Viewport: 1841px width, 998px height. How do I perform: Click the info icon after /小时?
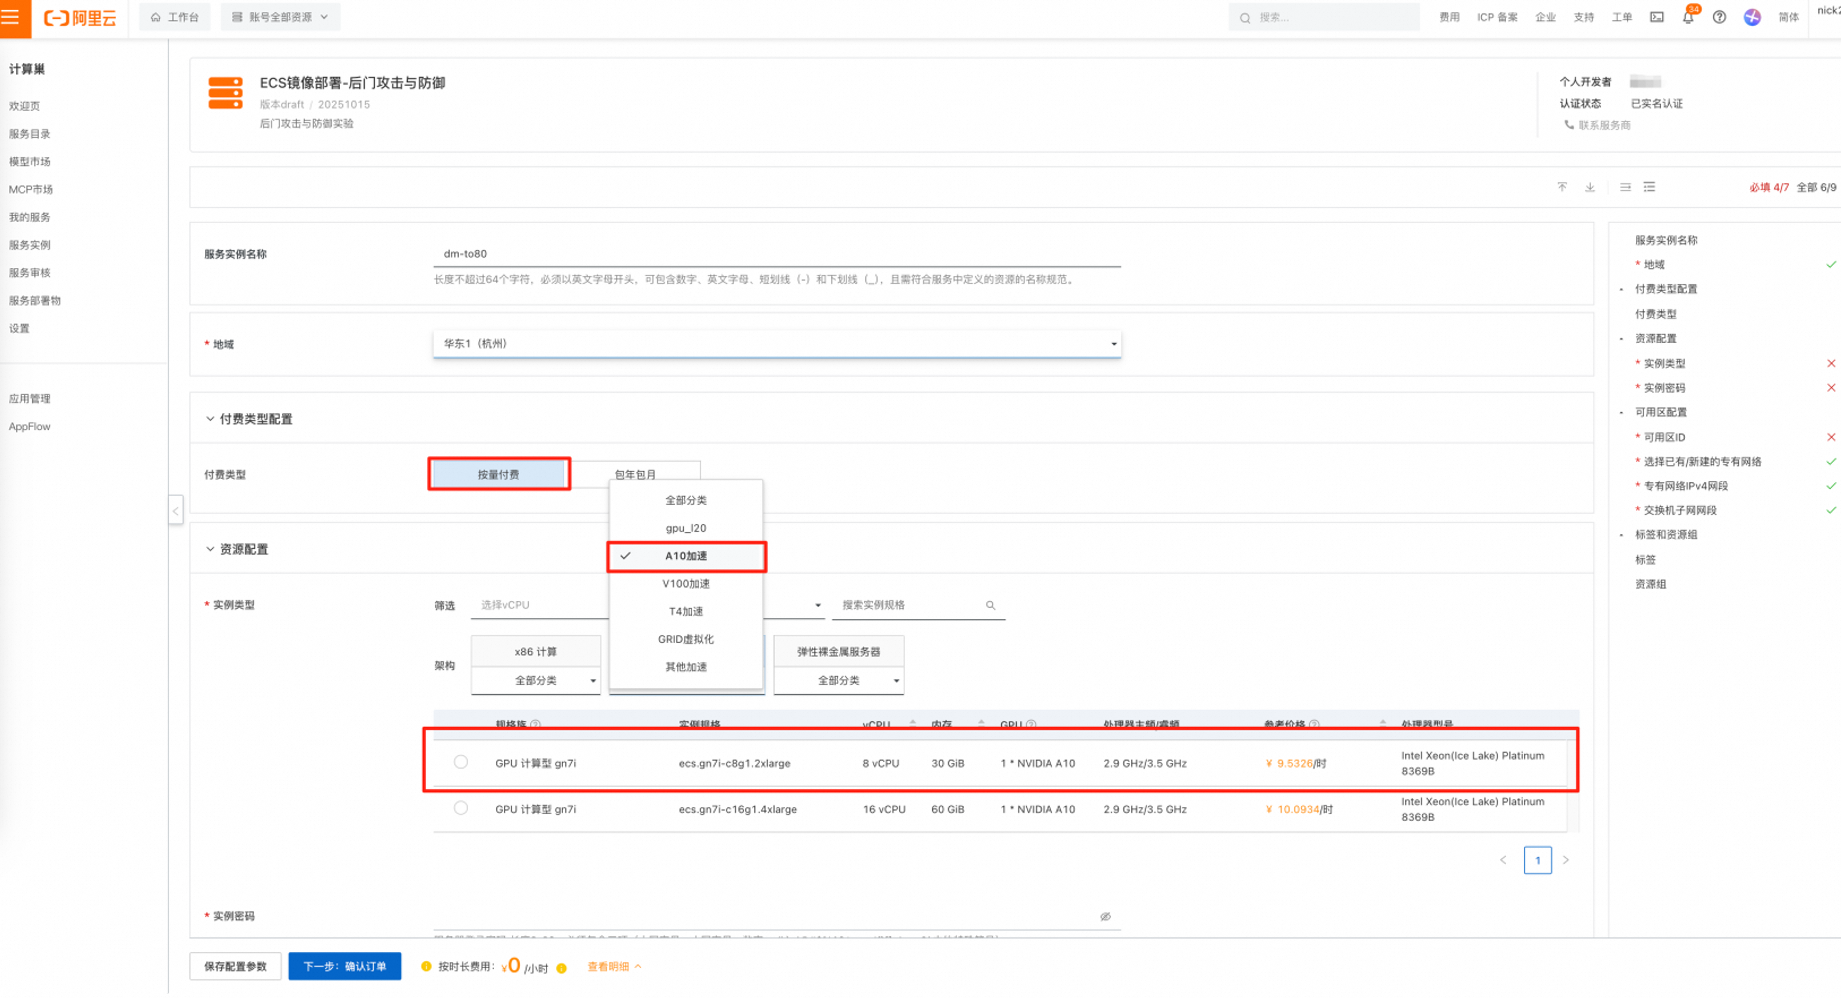tap(562, 968)
